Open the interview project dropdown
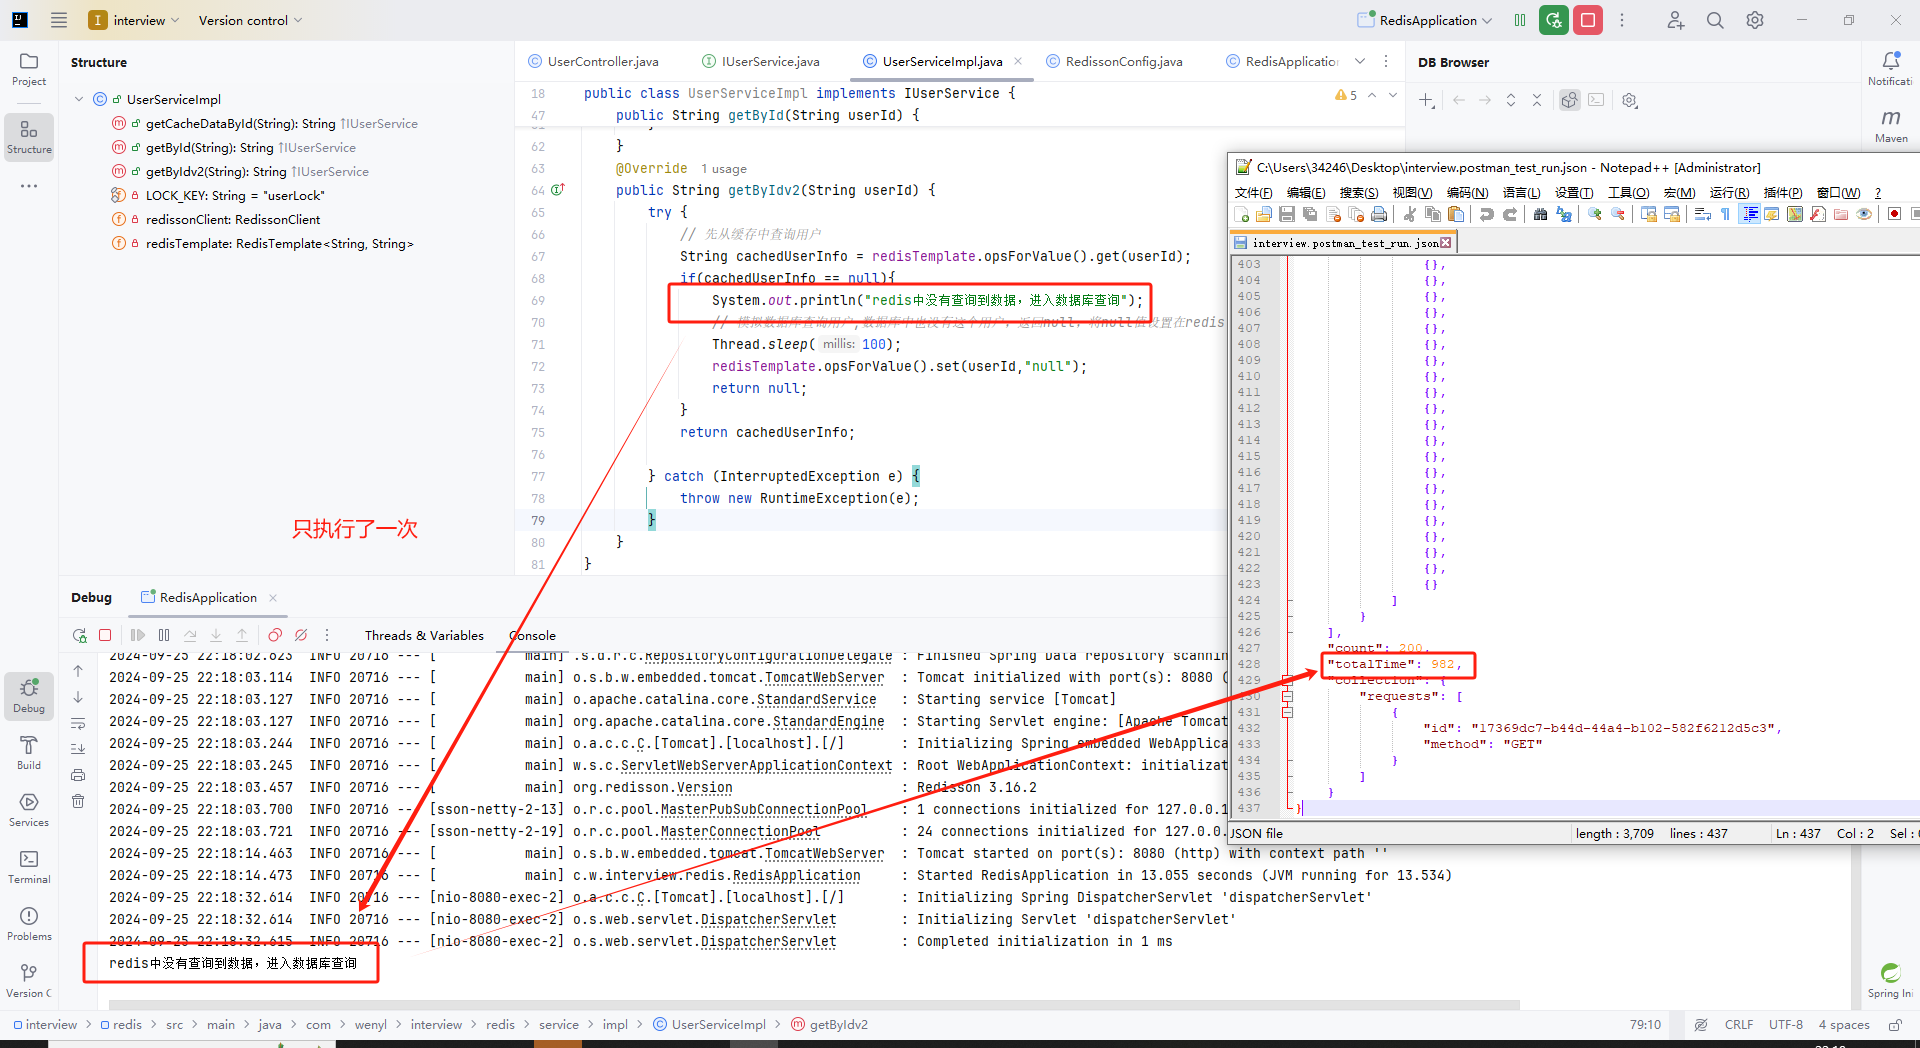The width and height of the screenshot is (1920, 1048). tap(134, 20)
